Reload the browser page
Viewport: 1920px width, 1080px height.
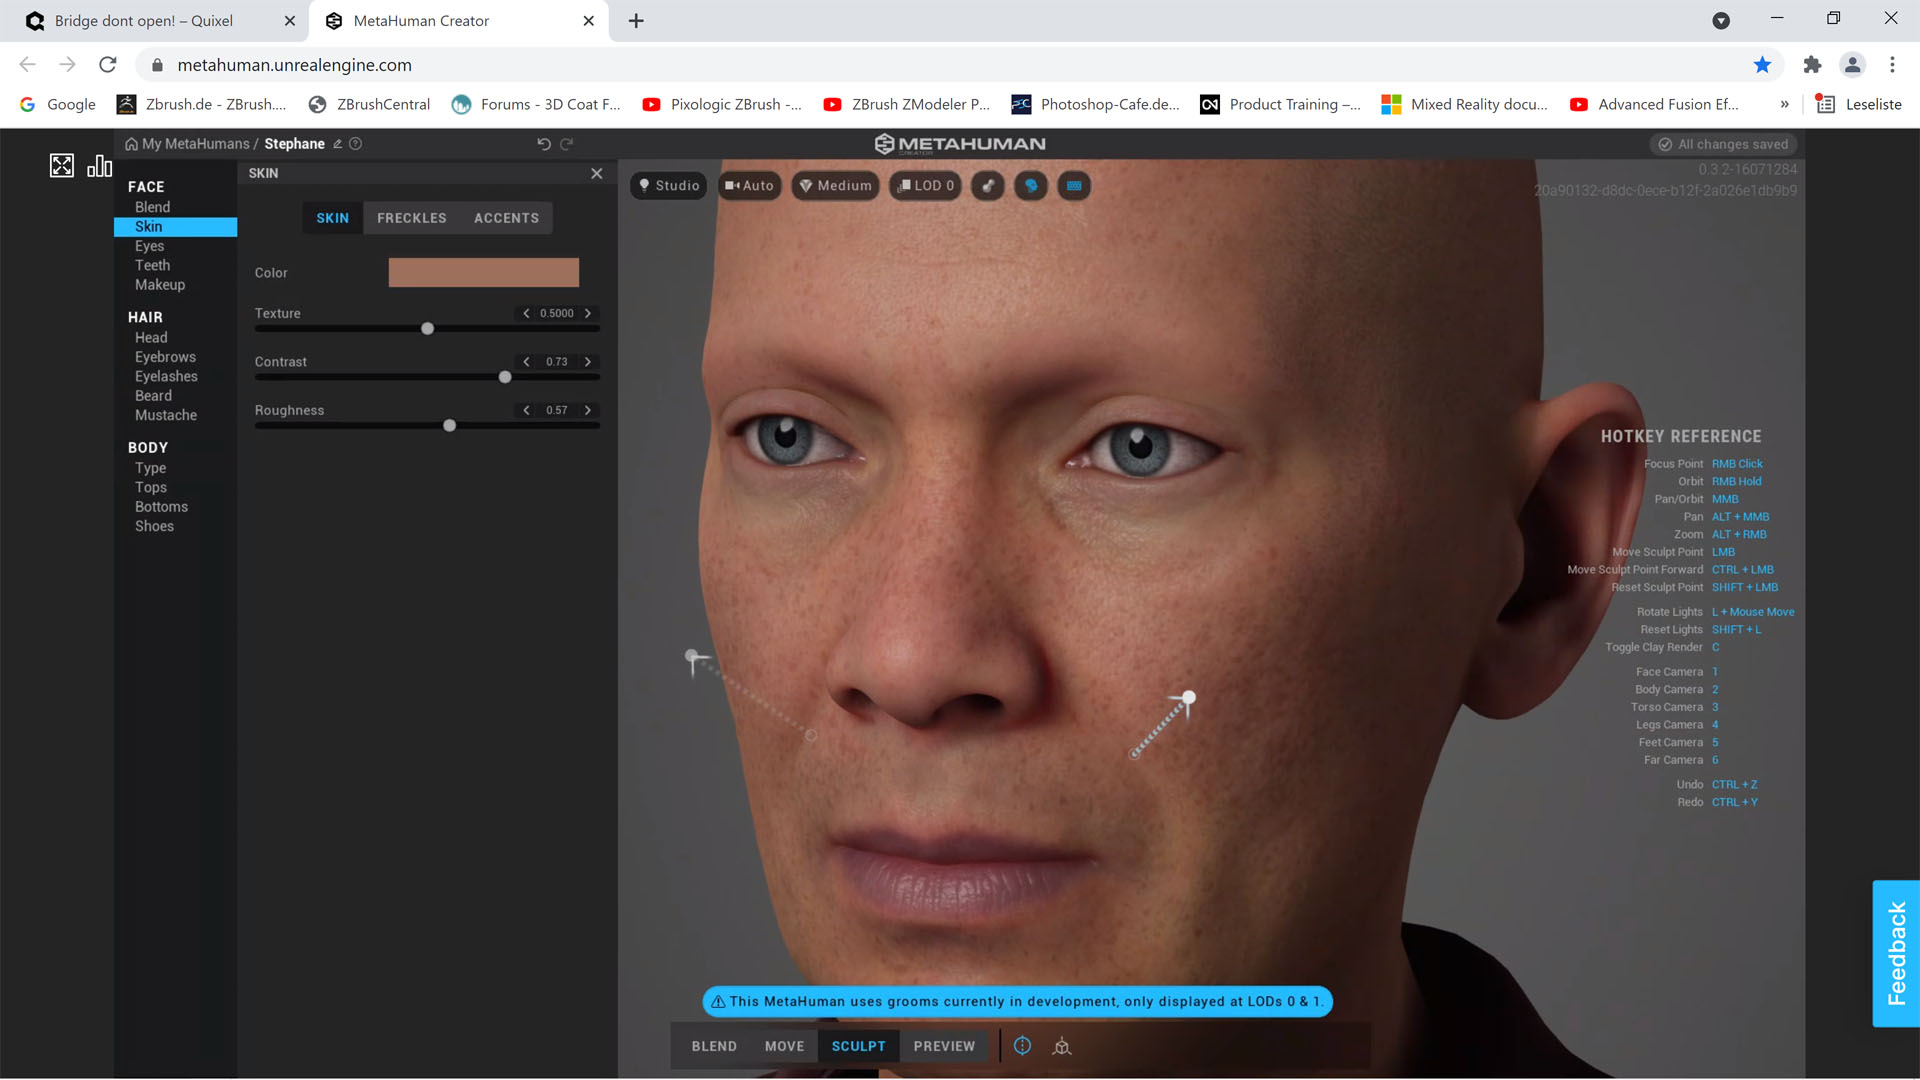(108, 65)
